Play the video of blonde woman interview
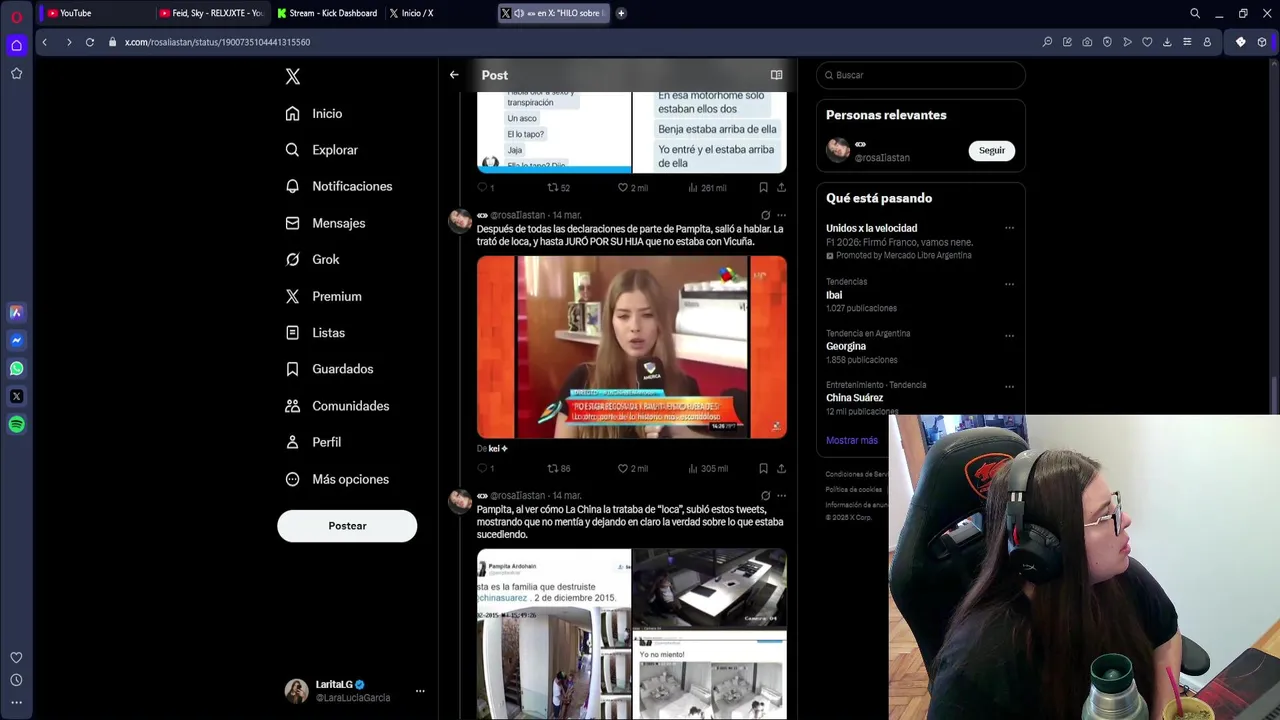The height and width of the screenshot is (720, 1280). 632,347
